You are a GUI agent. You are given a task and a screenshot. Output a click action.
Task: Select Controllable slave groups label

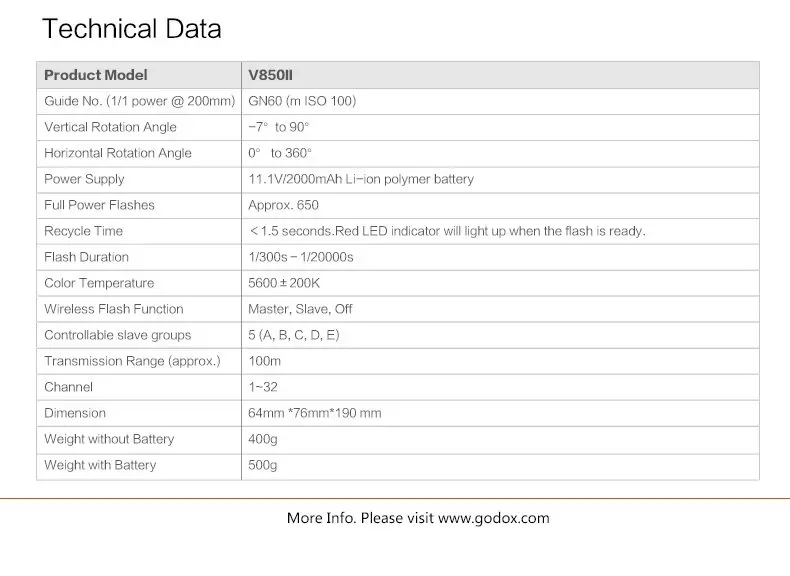tap(118, 335)
